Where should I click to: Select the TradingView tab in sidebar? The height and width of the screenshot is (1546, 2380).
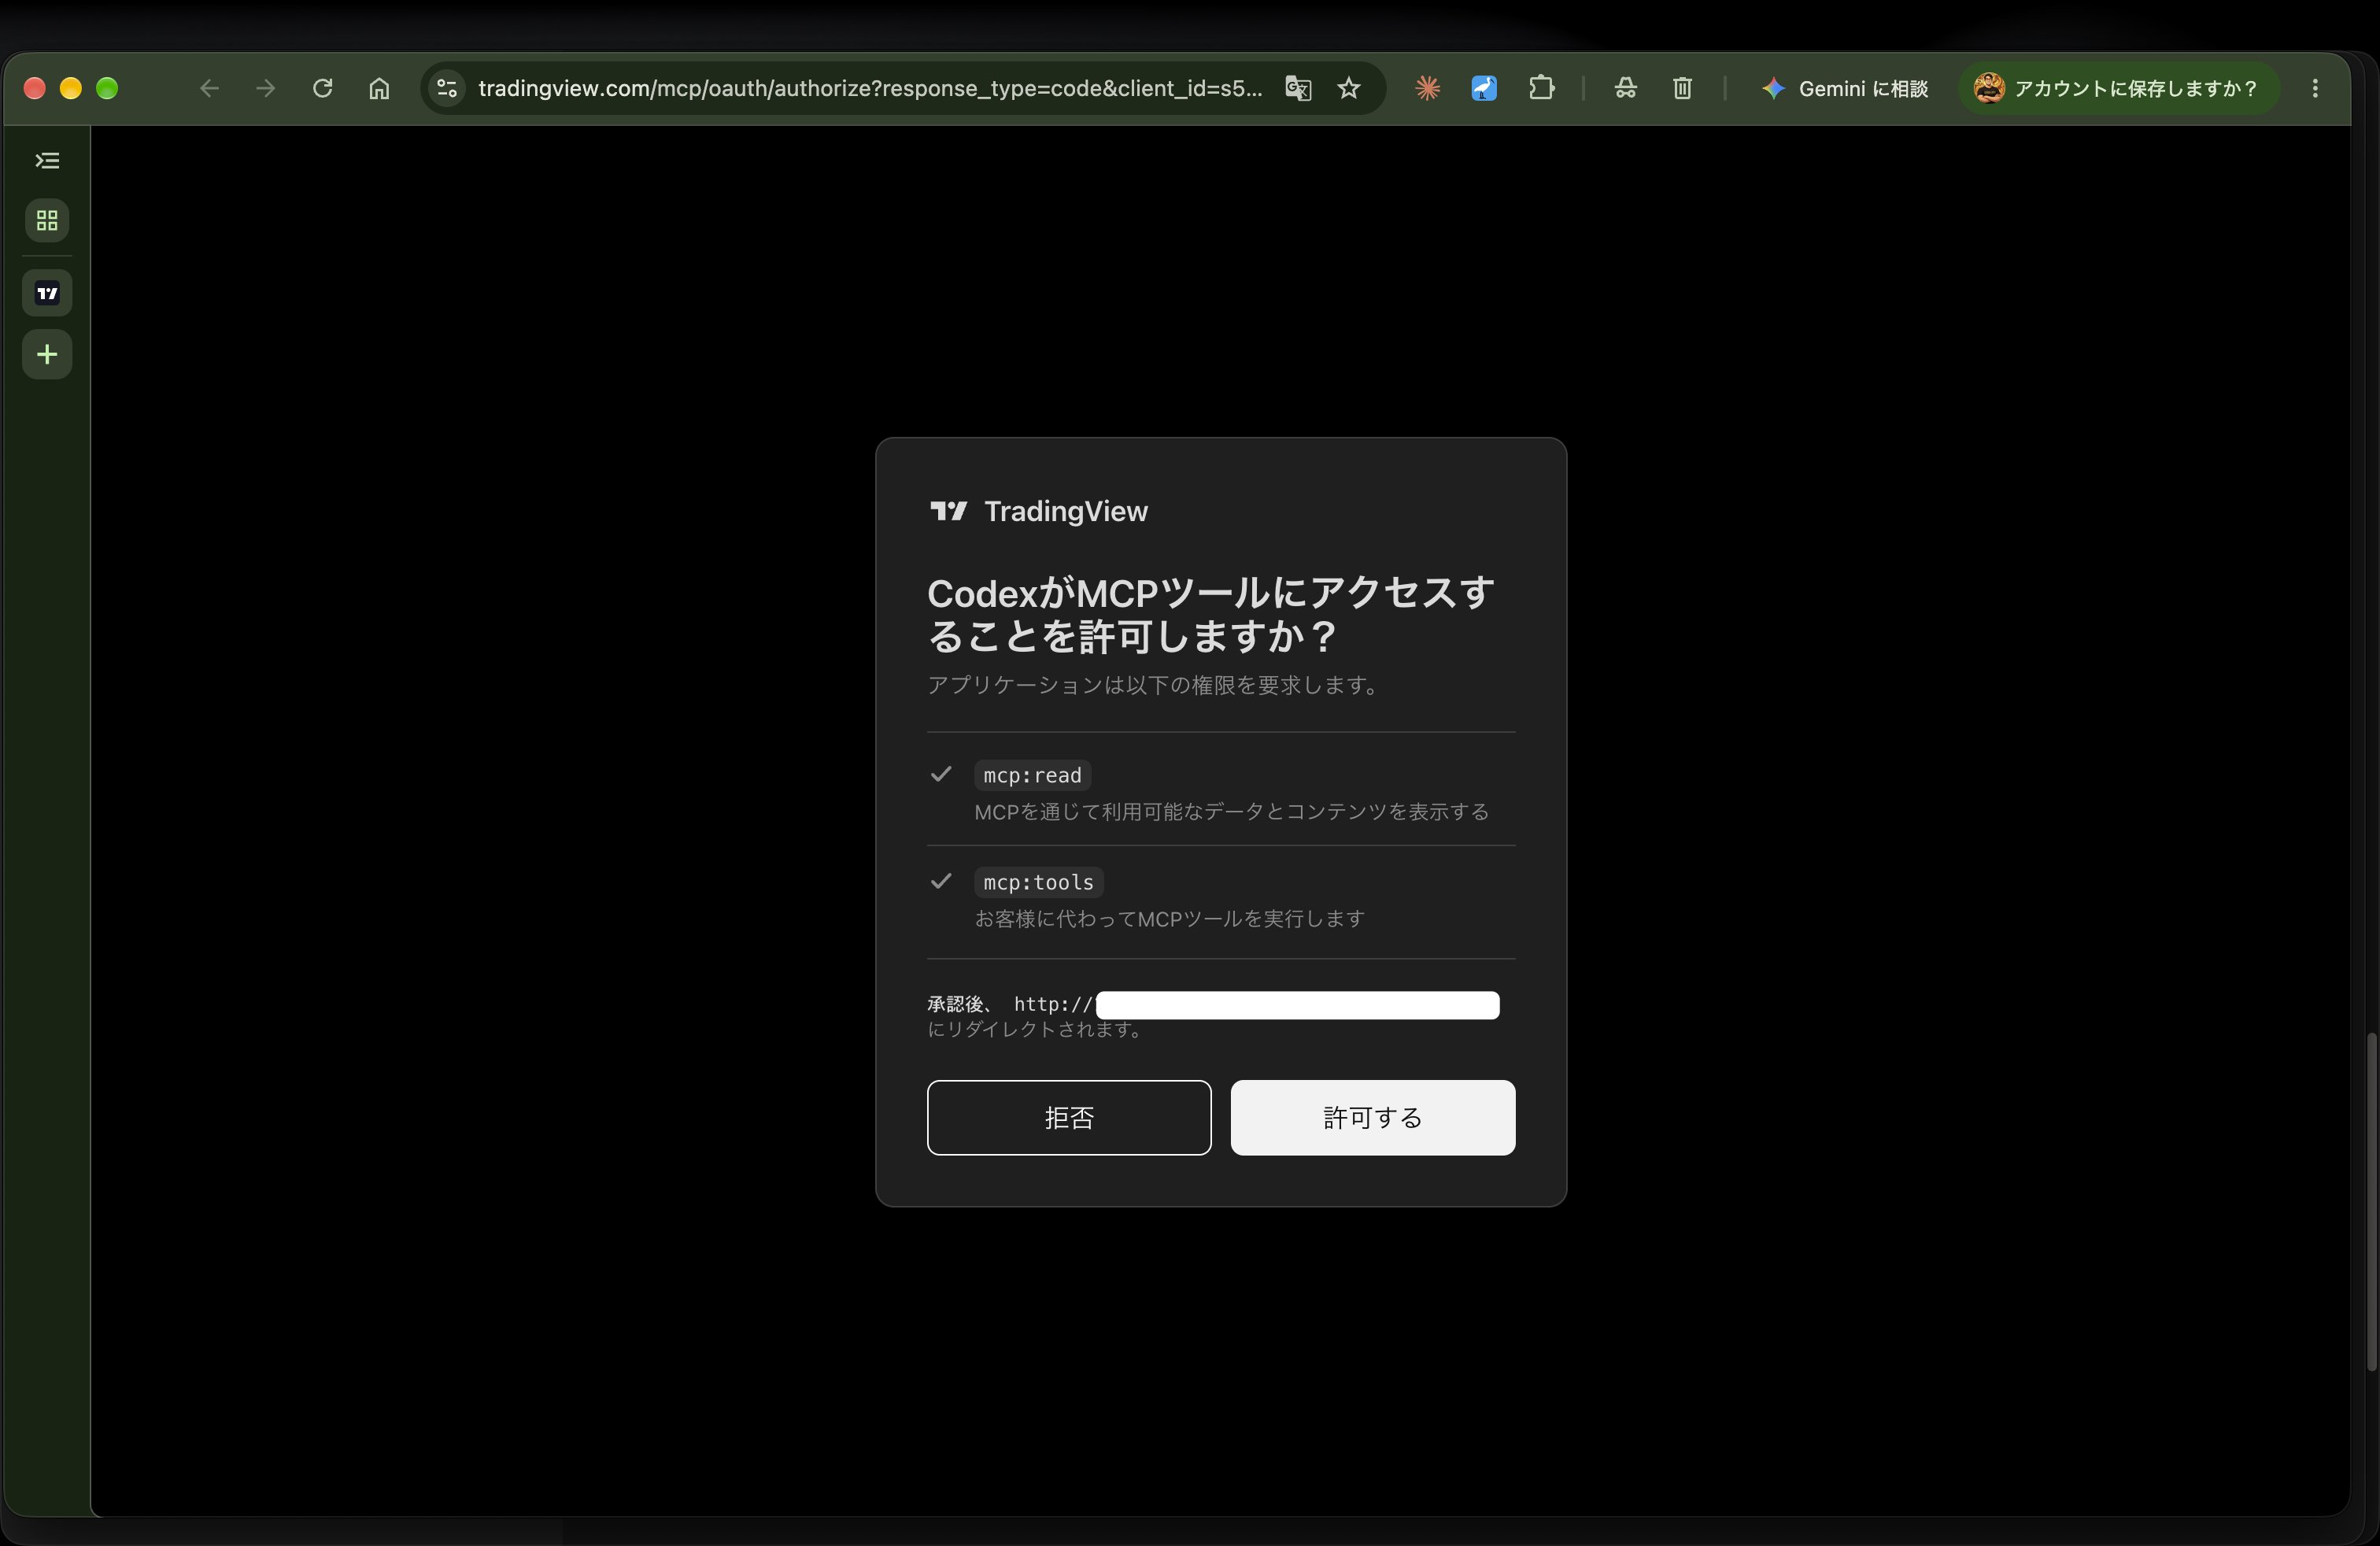click(47, 293)
